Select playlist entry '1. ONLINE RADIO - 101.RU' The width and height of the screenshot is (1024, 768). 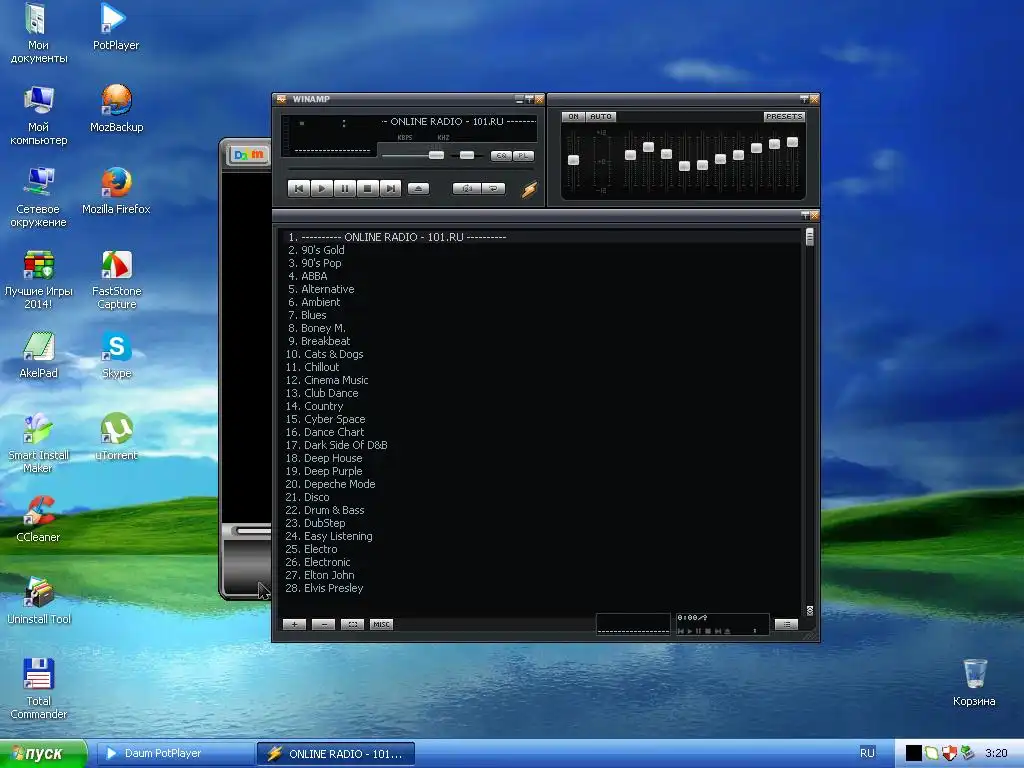click(541, 237)
